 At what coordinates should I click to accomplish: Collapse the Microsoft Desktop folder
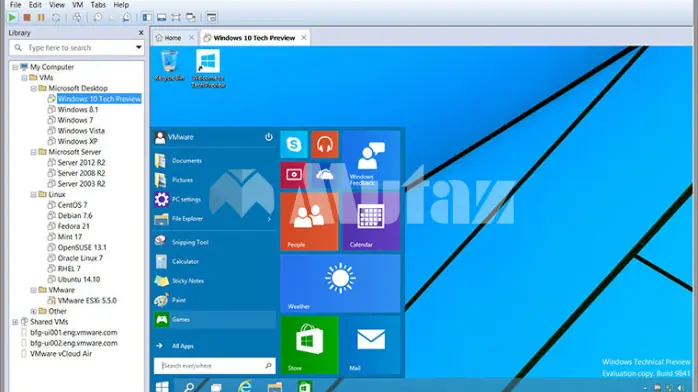[x=33, y=89]
